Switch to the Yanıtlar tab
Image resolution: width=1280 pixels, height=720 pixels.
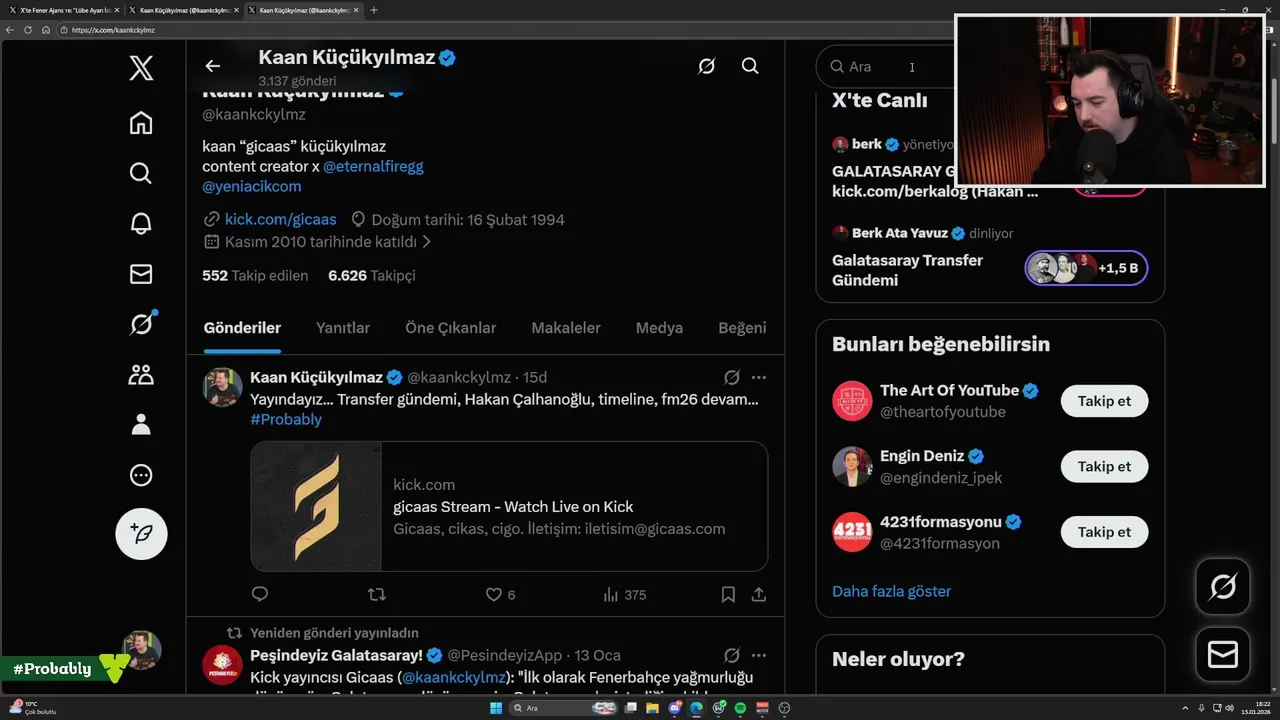(x=343, y=328)
